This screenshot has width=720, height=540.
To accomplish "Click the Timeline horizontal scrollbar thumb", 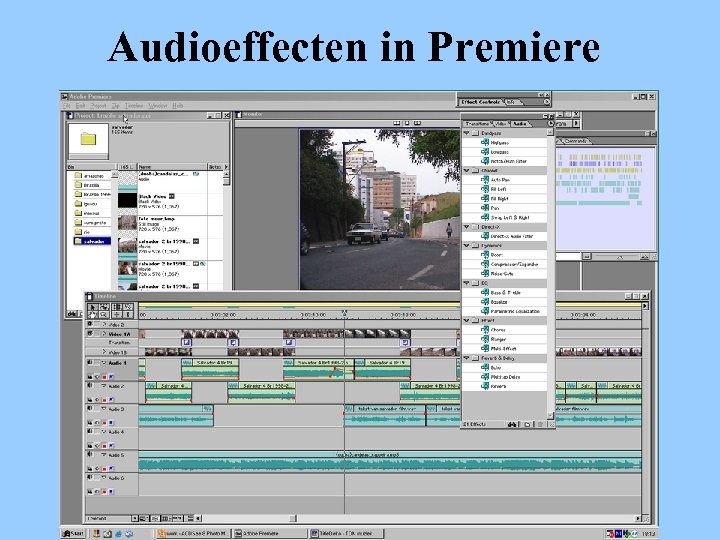I will [x=292, y=518].
